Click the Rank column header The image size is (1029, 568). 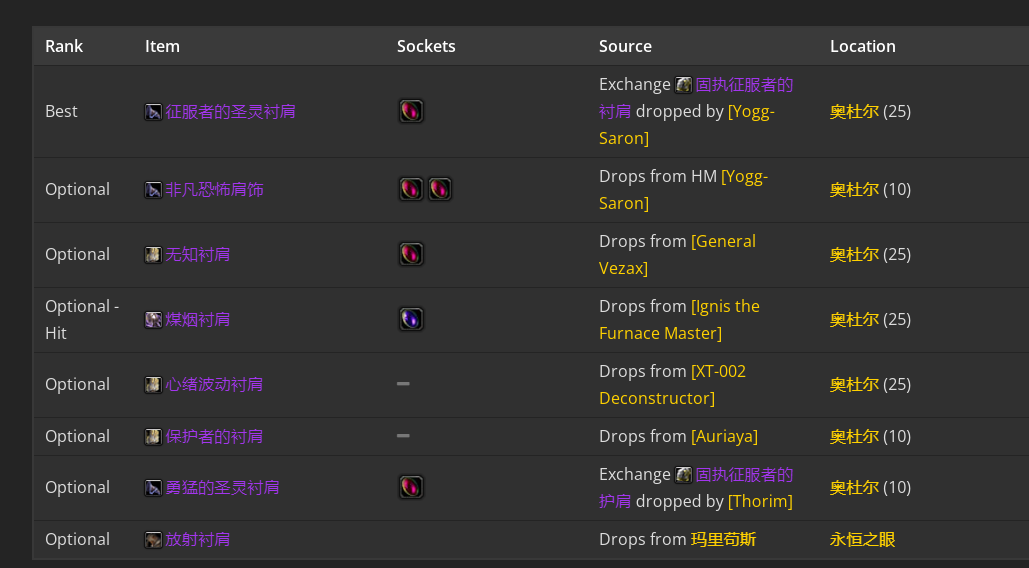(64, 46)
